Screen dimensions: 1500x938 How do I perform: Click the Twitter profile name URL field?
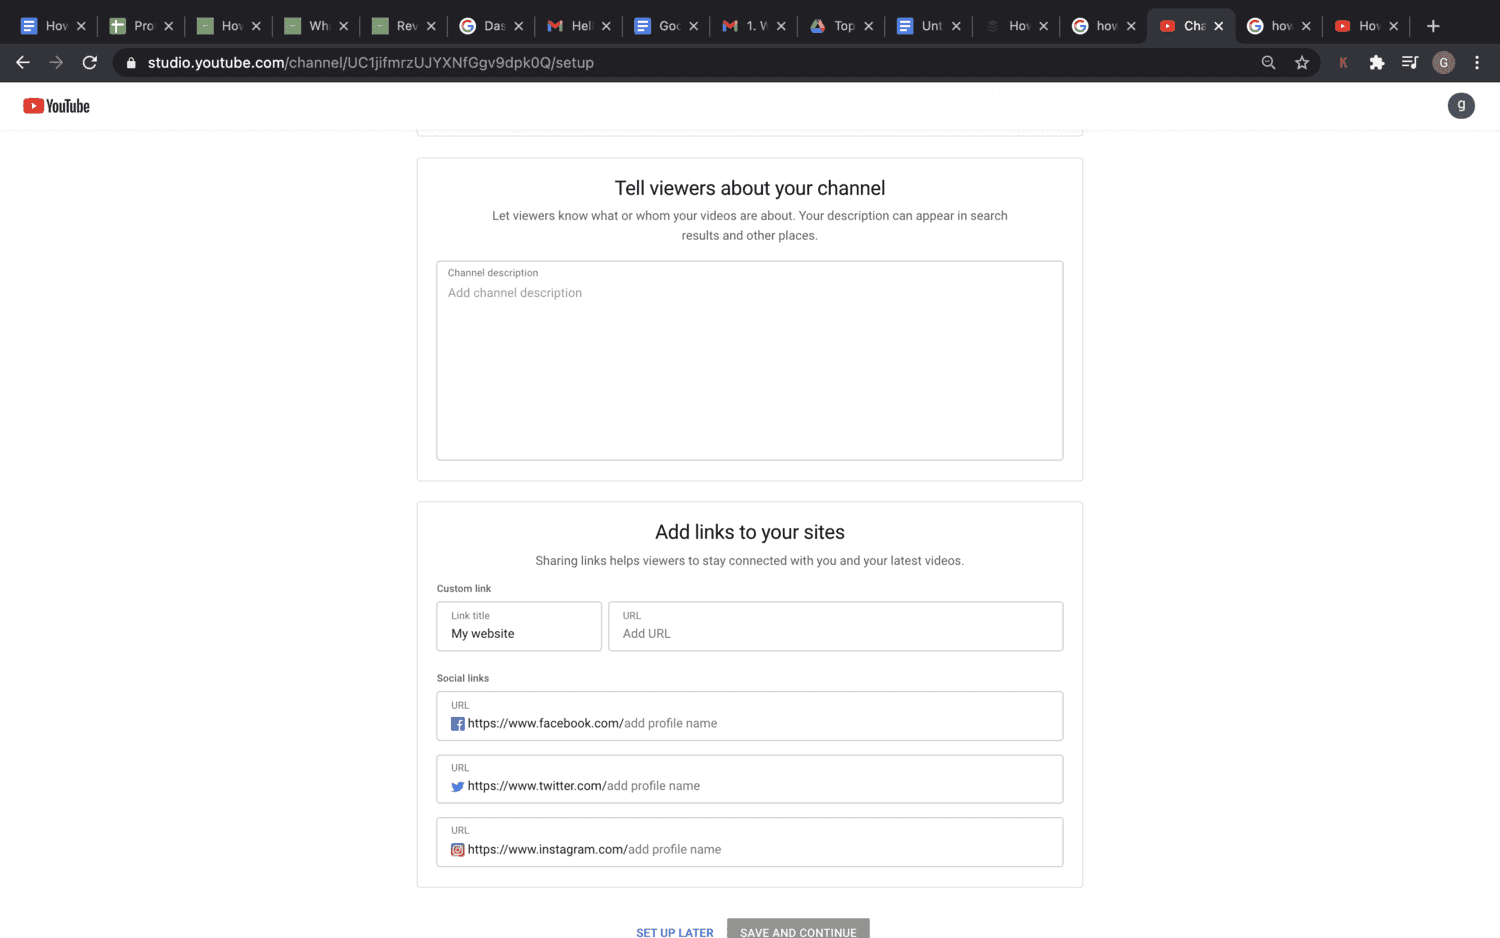pos(750,779)
